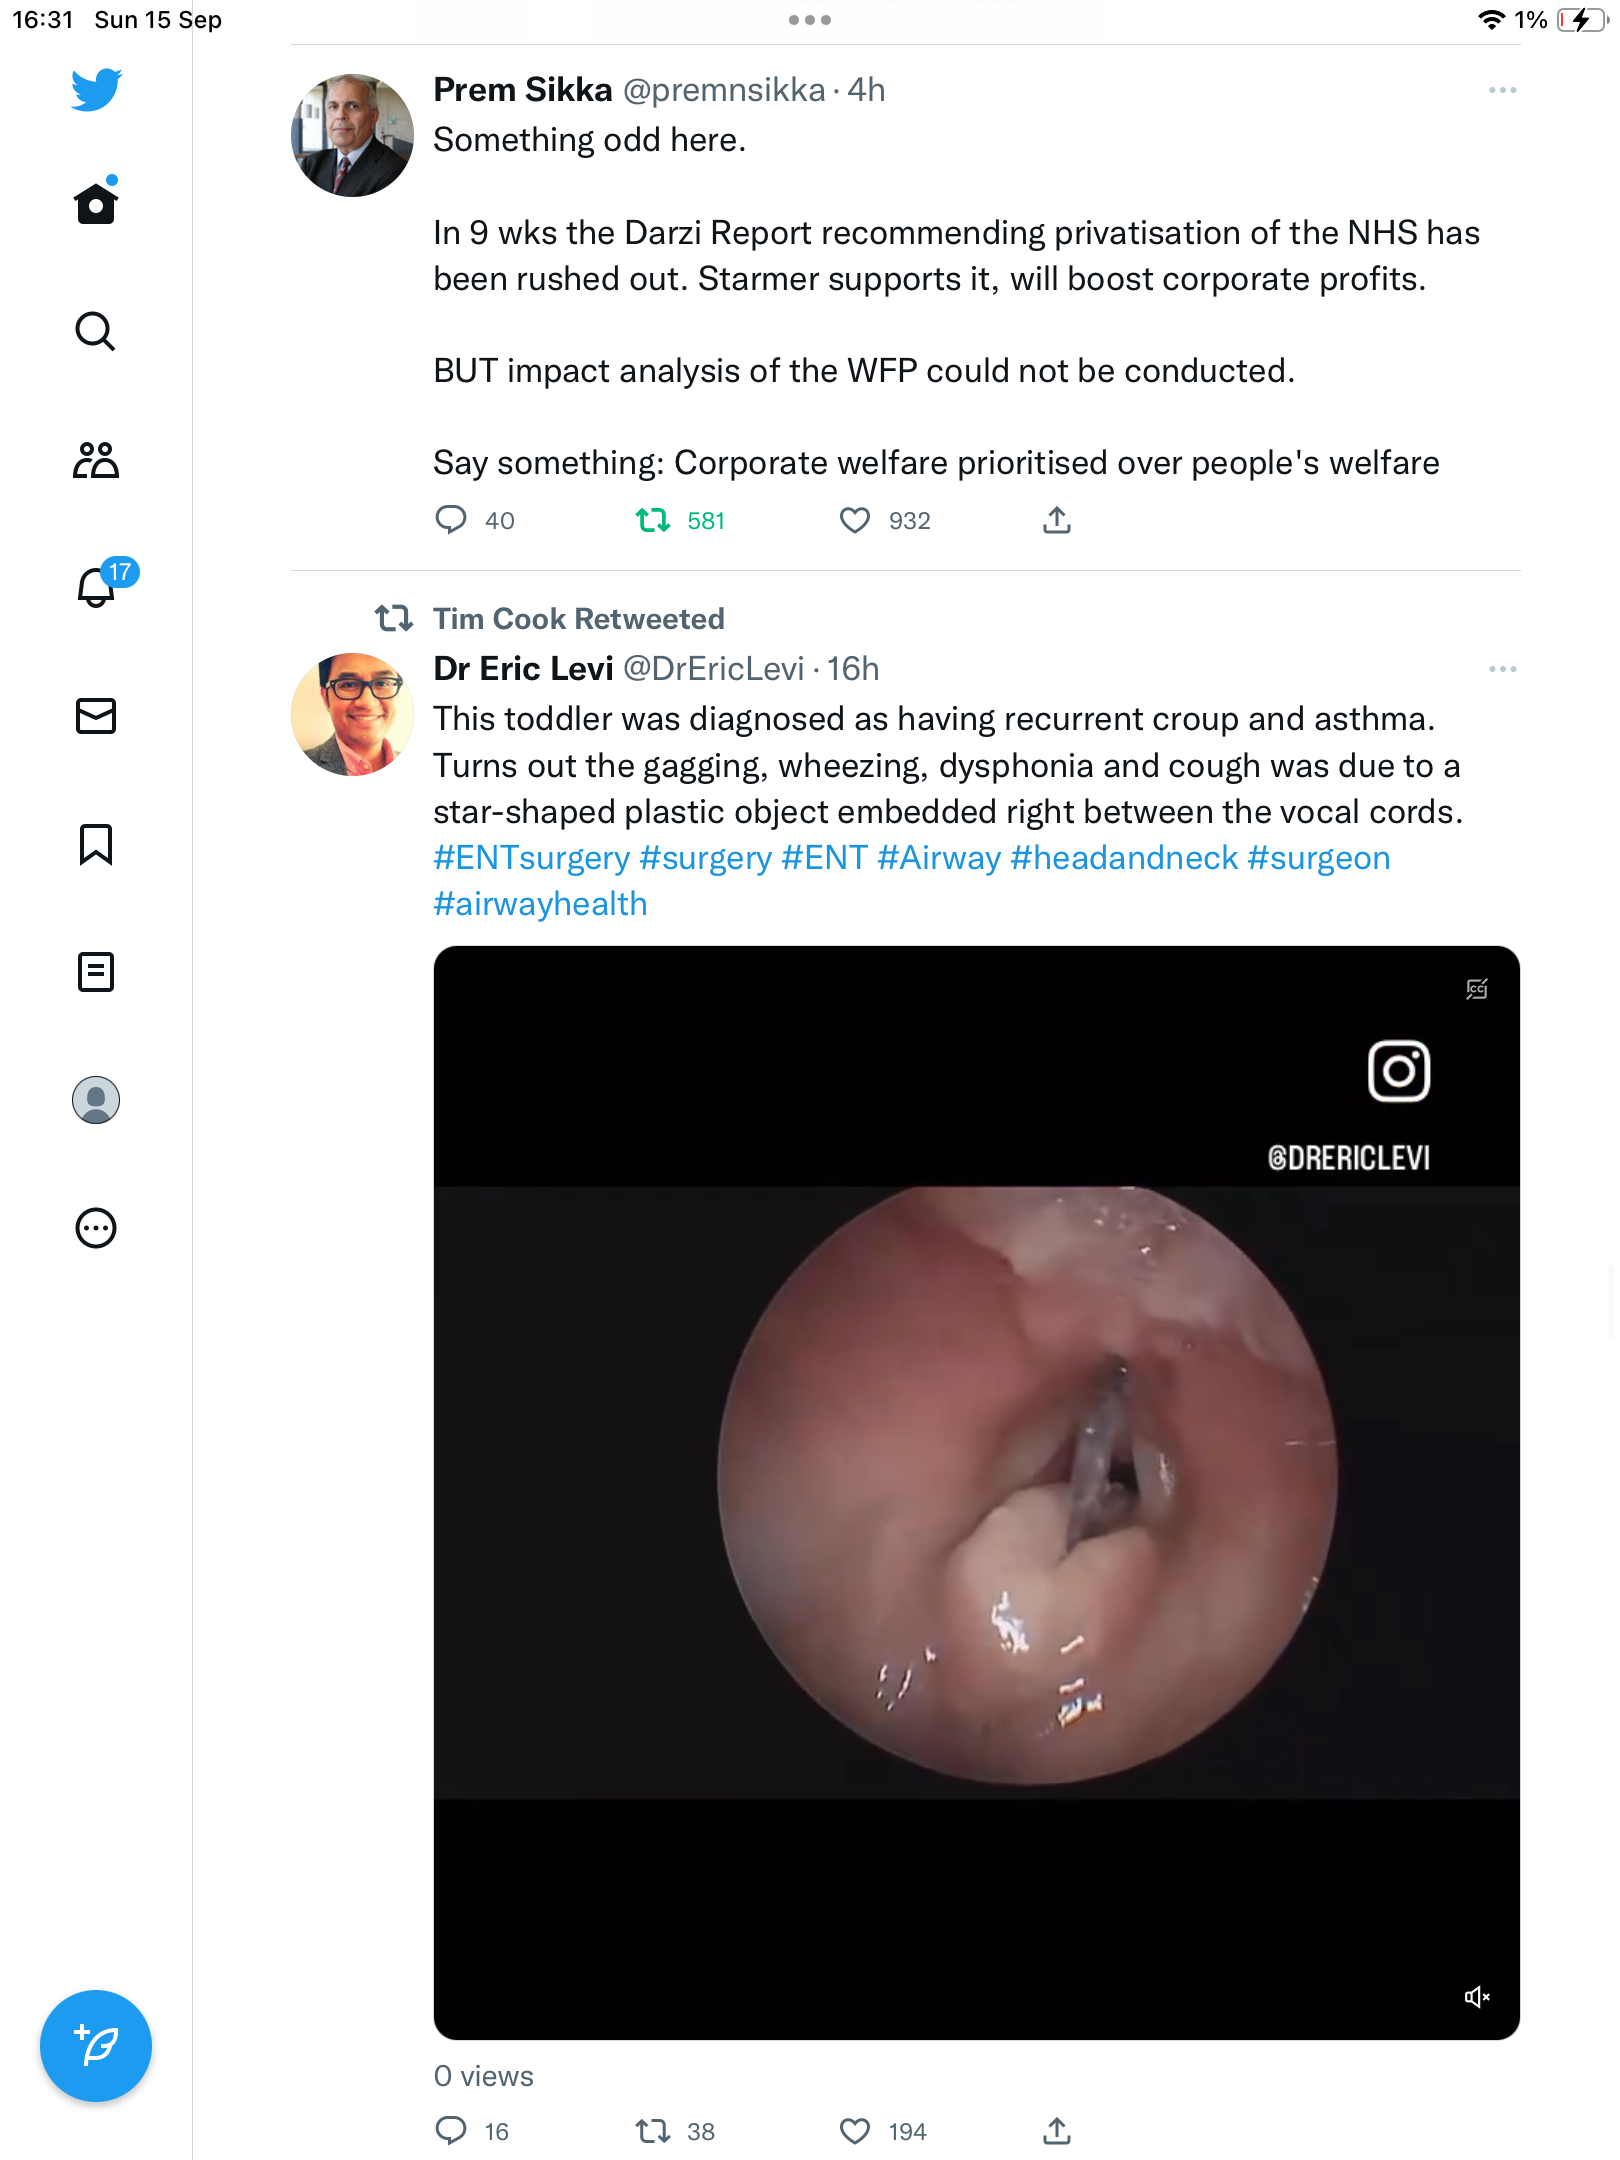Open @premnsikka handle
Viewport: 1620px width, 2160px height.
click(x=724, y=90)
